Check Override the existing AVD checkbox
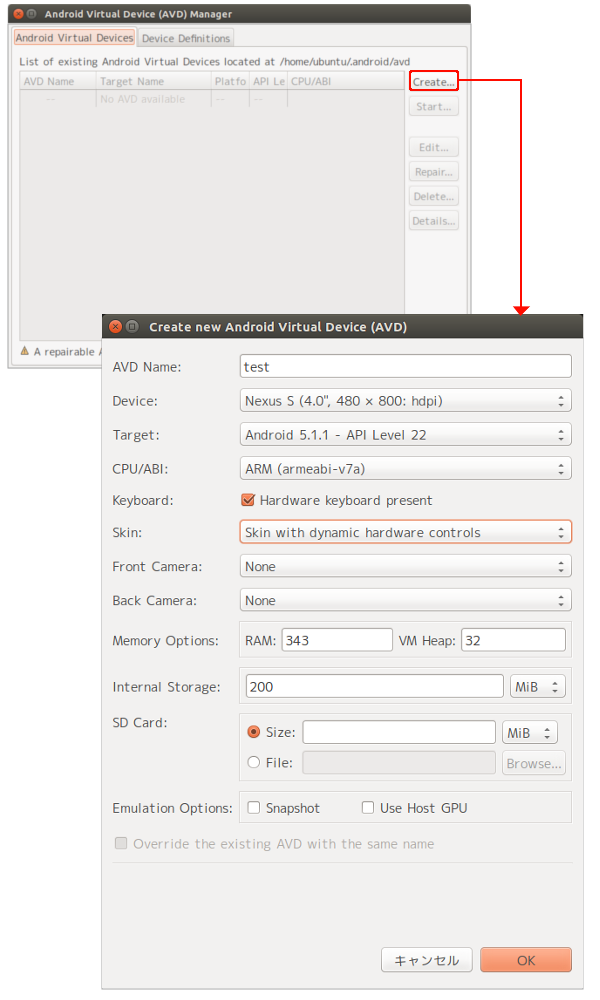Image resolution: width=600 pixels, height=1000 pixels. tap(121, 843)
